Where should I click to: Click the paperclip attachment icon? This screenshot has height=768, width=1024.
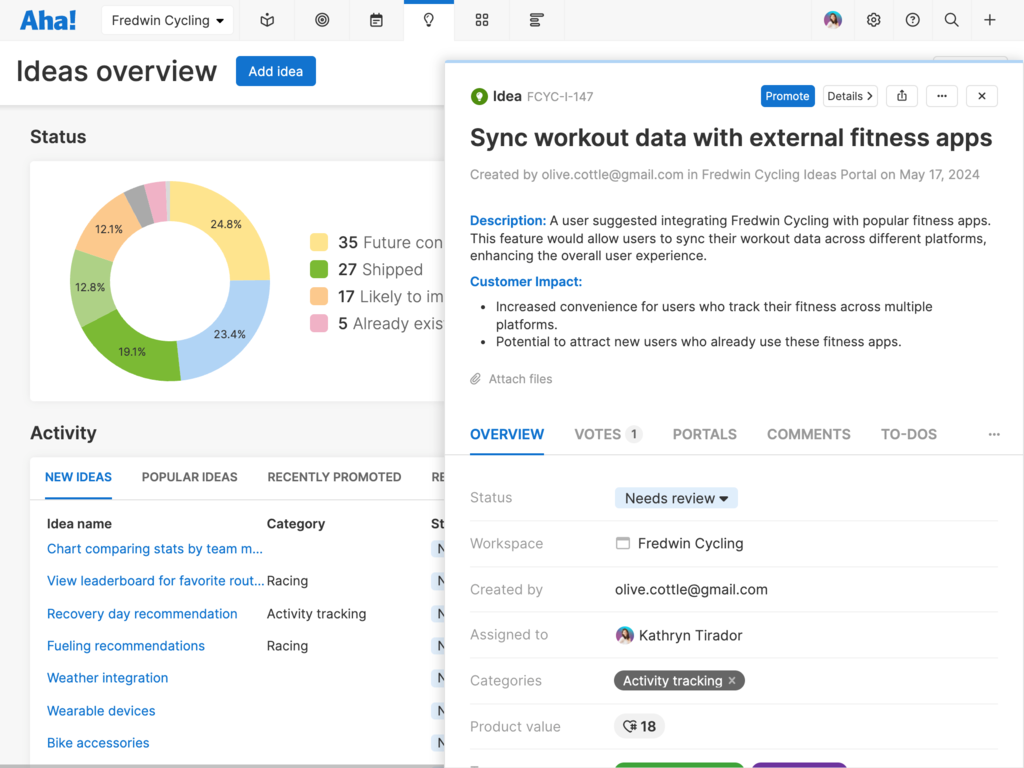click(475, 379)
